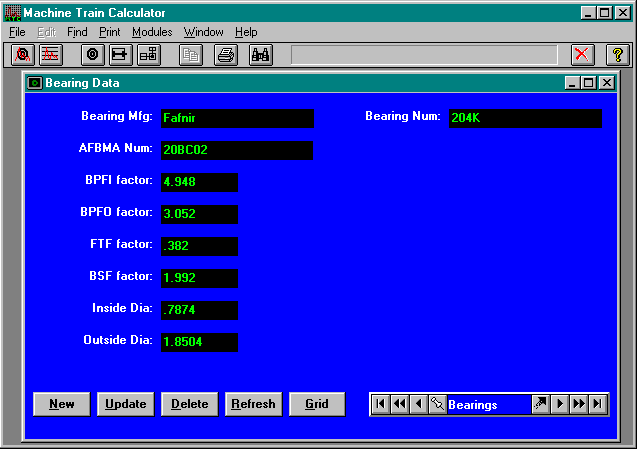Select the bearing circle toolbar icon

point(93,54)
